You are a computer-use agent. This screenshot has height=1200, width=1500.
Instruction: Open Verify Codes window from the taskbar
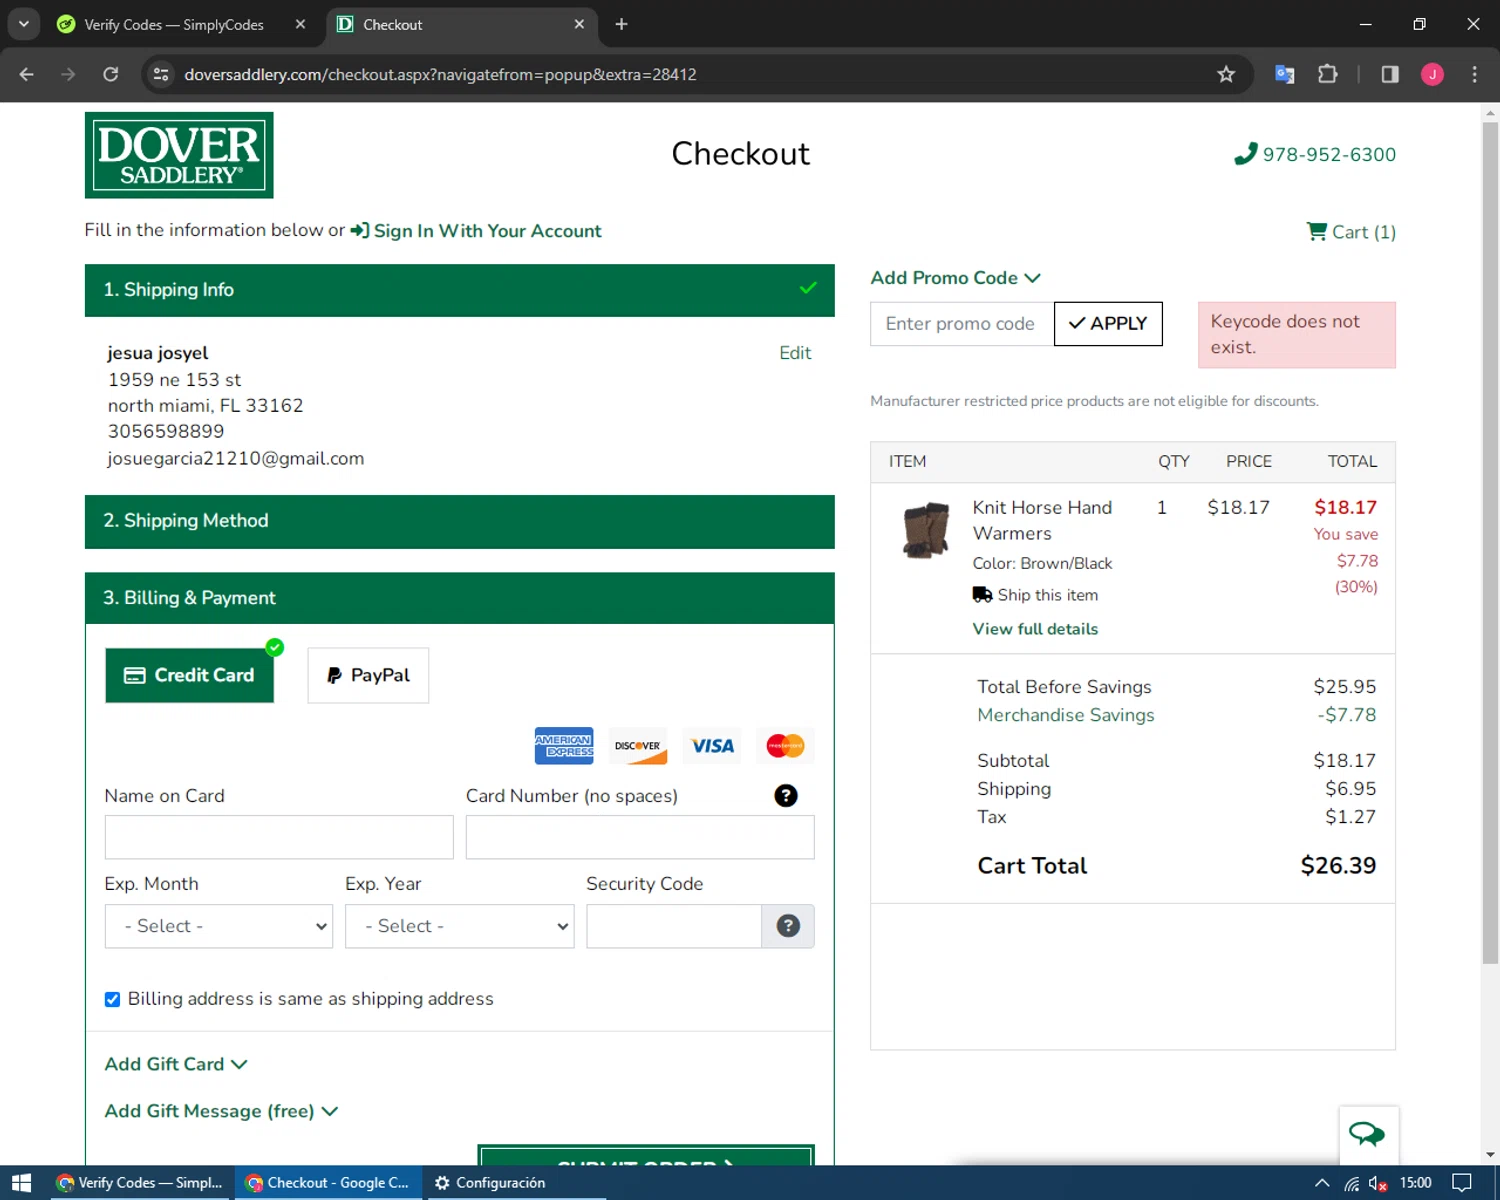point(139,1183)
